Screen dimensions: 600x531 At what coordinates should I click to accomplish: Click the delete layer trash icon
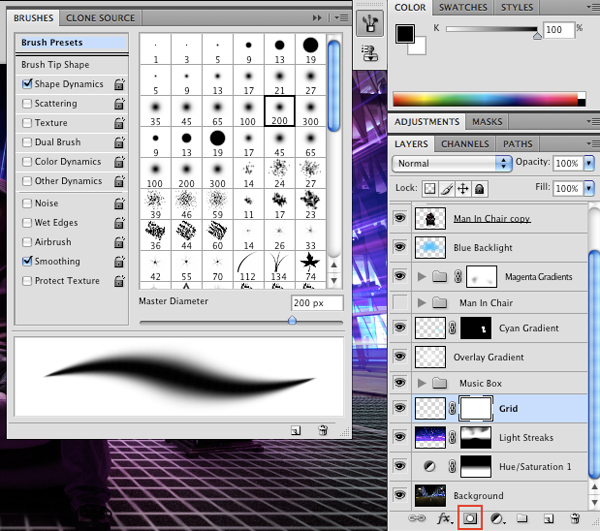(575, 518)
